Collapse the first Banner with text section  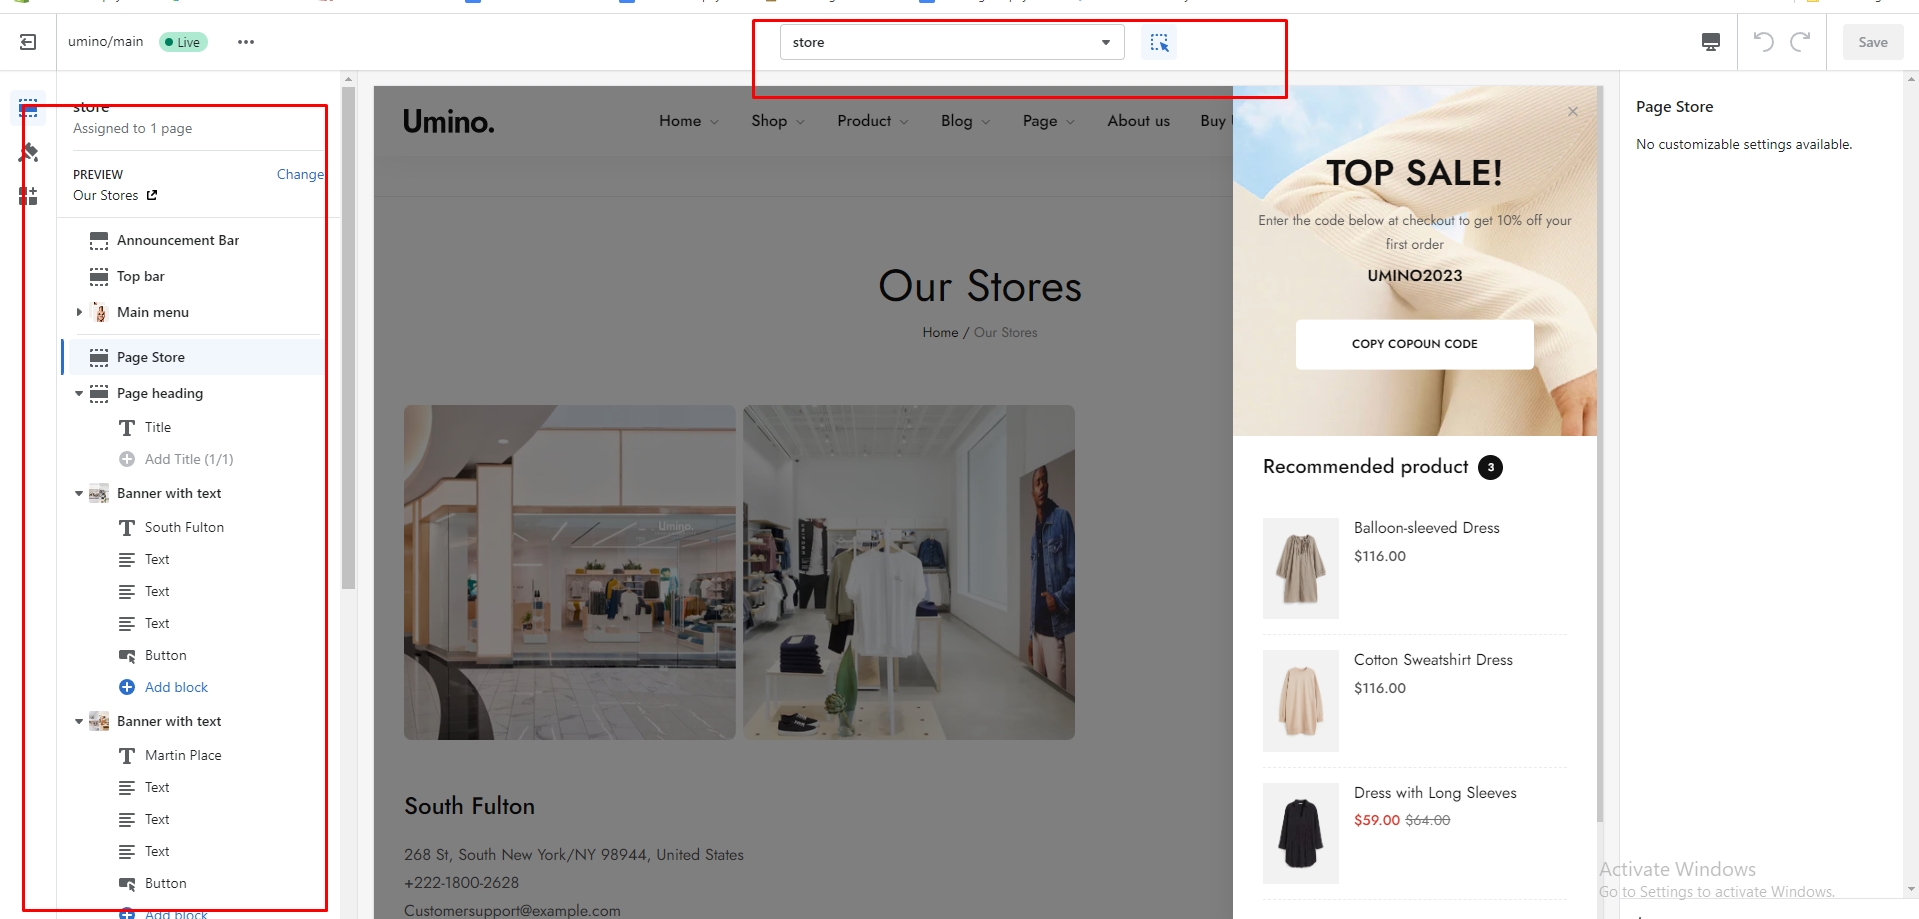[79, 494]
